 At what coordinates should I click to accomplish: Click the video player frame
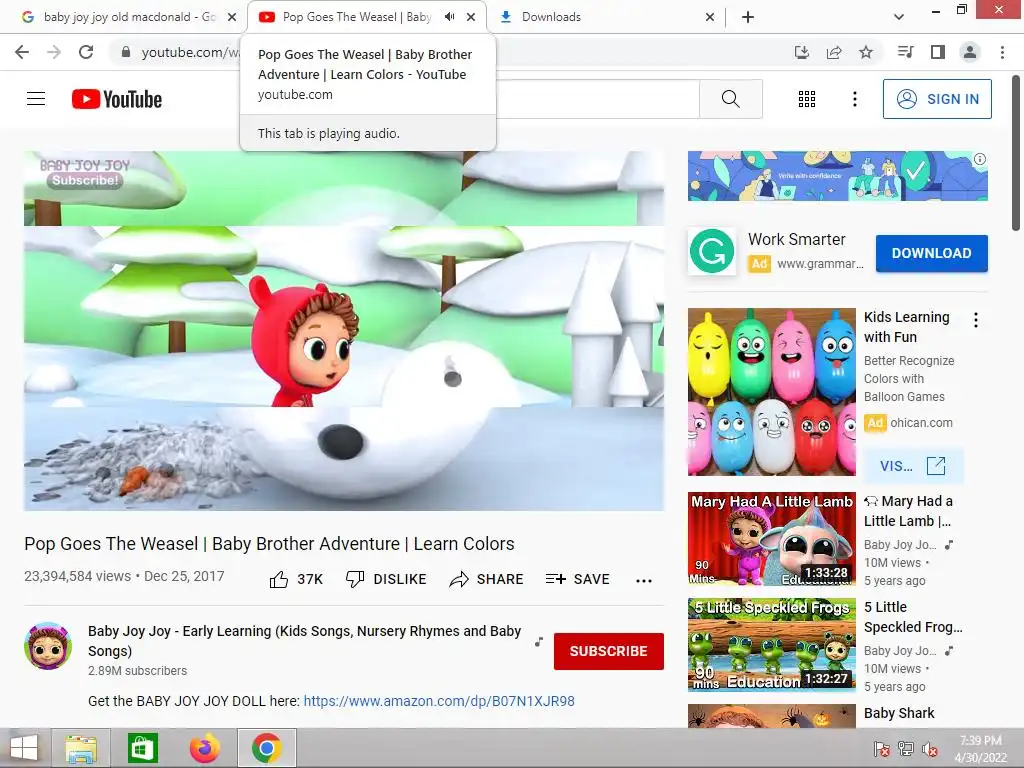pos(344,330)
